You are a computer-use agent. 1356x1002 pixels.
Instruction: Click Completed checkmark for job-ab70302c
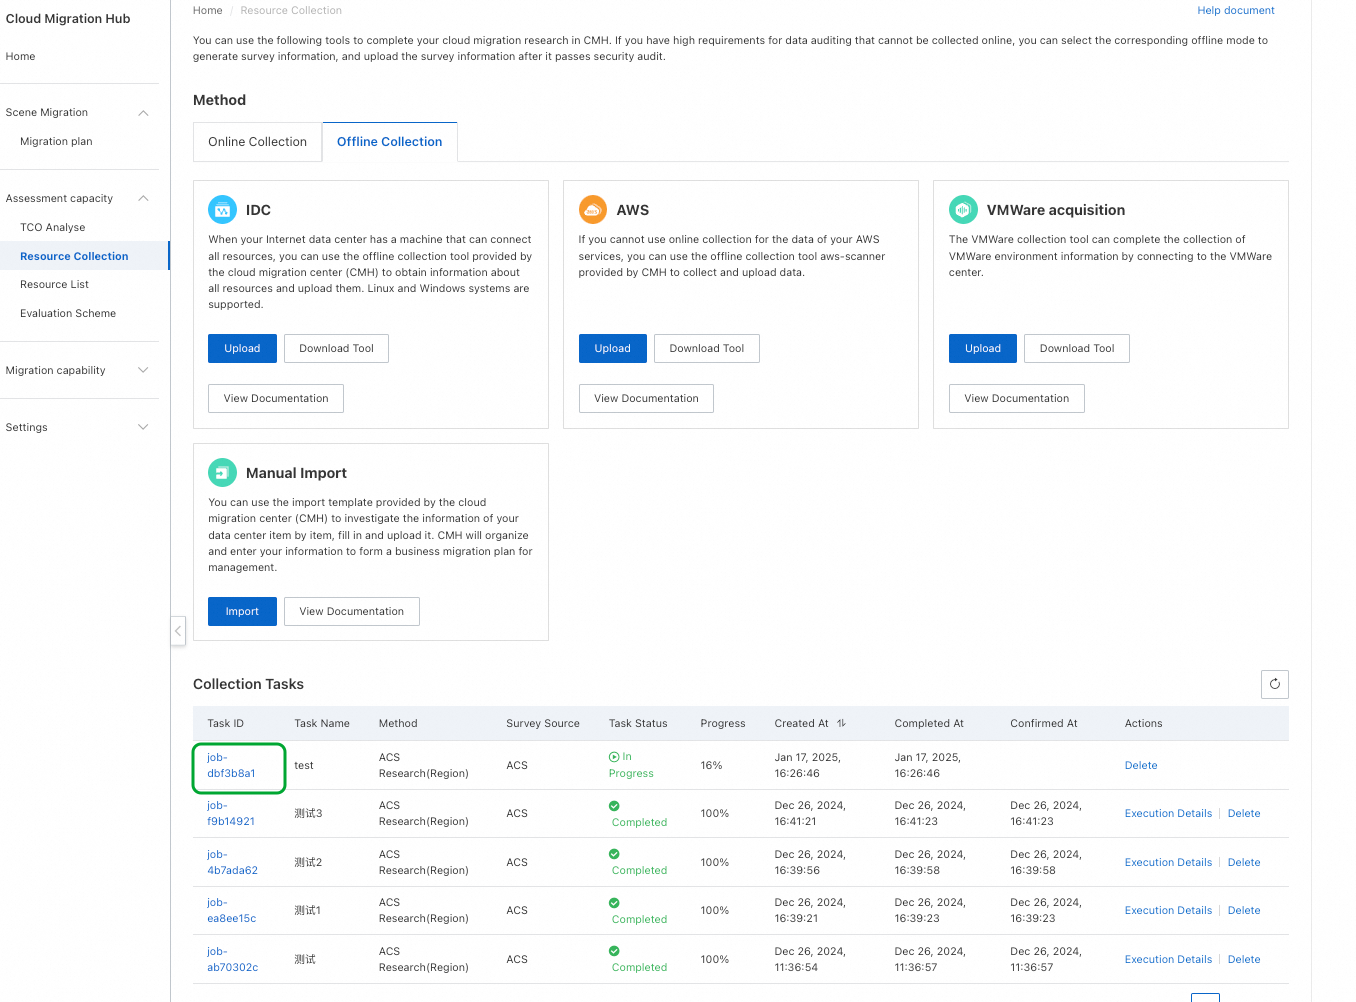[614, 951]
